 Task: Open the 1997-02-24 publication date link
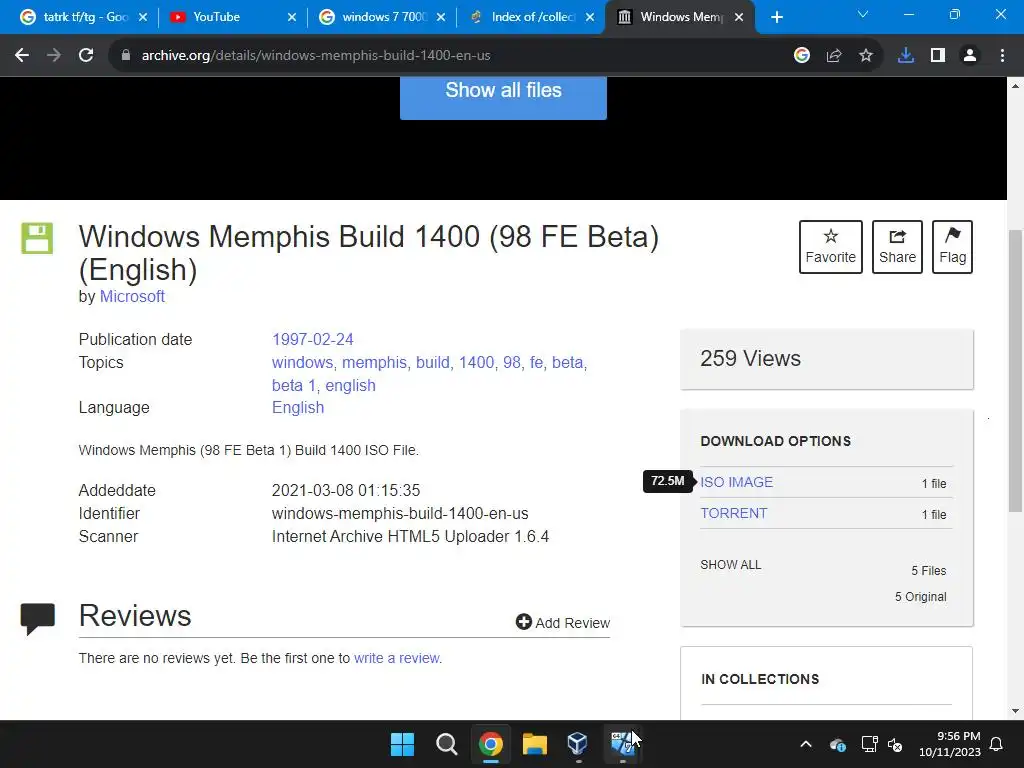312,340
